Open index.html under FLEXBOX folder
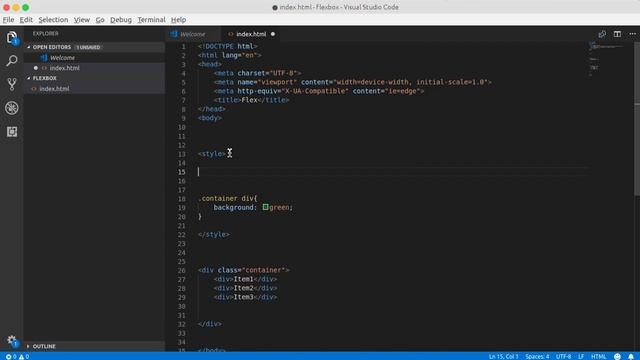 [54, 89]
